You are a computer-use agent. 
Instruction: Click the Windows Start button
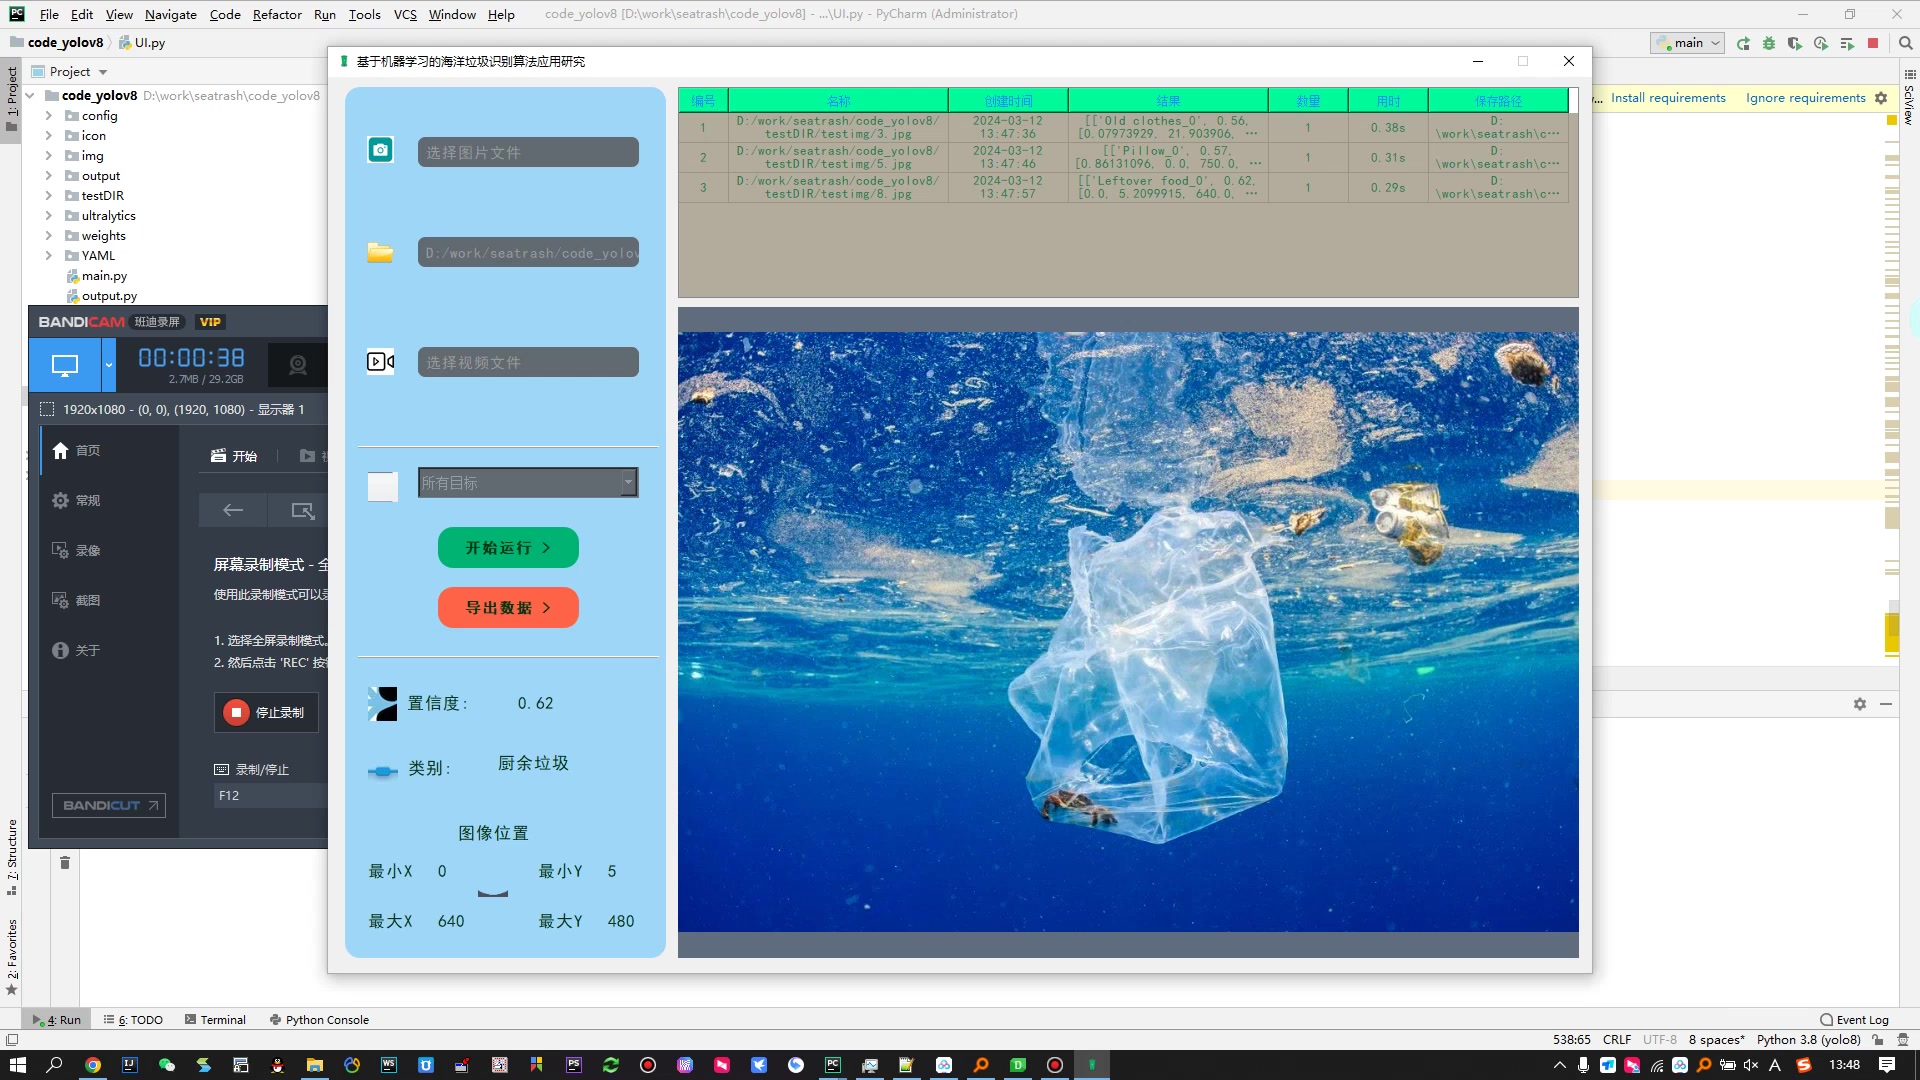coord(18,1065)
